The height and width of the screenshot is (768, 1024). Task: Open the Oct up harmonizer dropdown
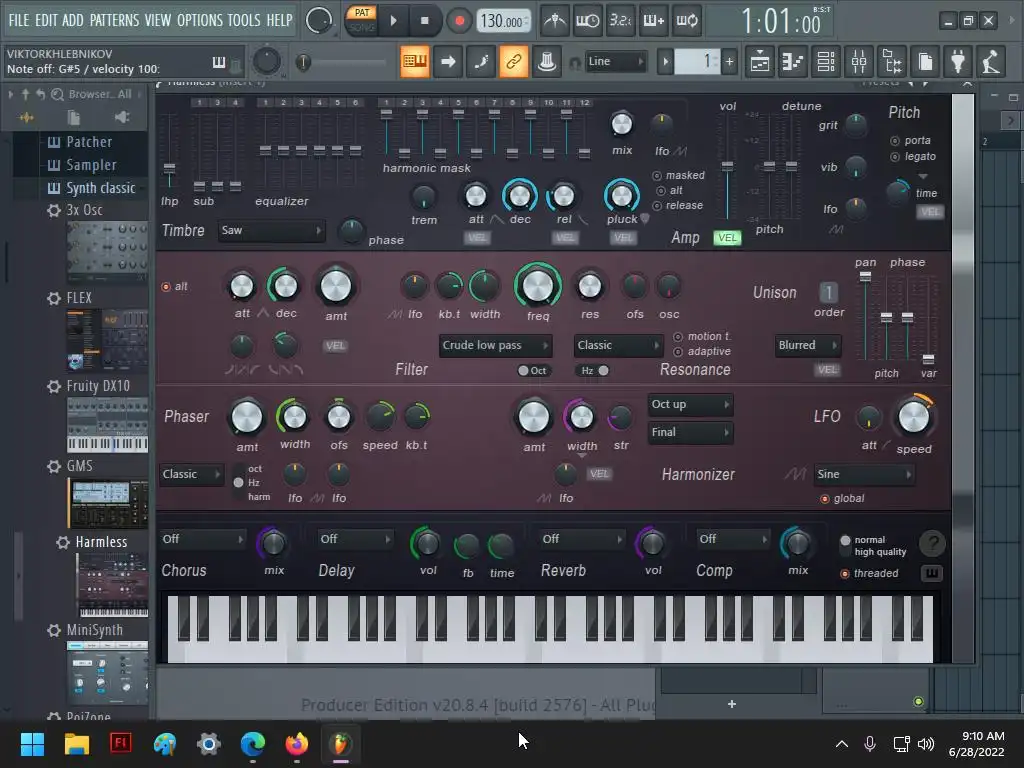(x=690, y=404)
